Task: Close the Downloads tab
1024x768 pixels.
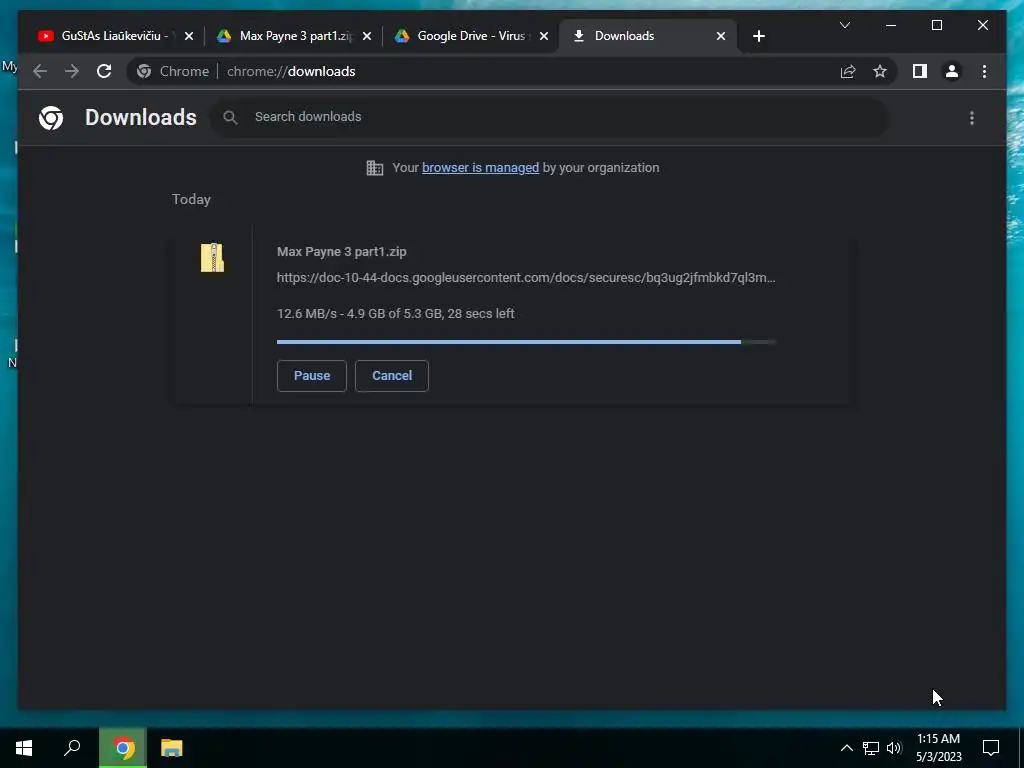Action: click(721, 36)
